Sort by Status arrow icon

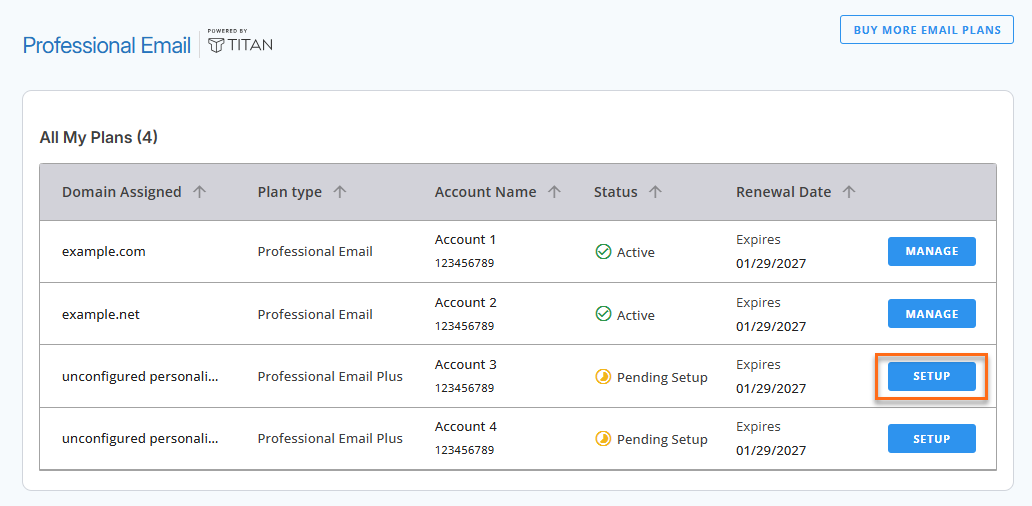655,192
